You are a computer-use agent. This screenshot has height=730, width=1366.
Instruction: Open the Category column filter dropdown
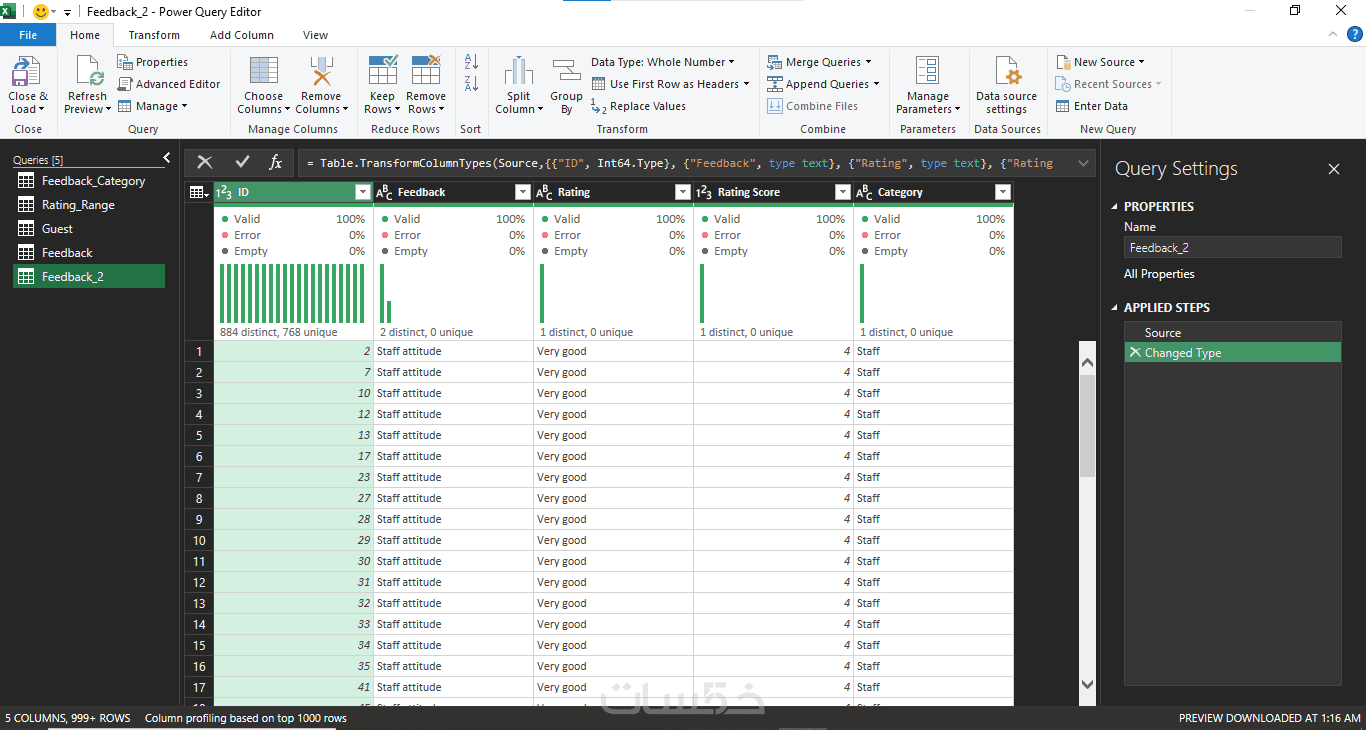1003,192
